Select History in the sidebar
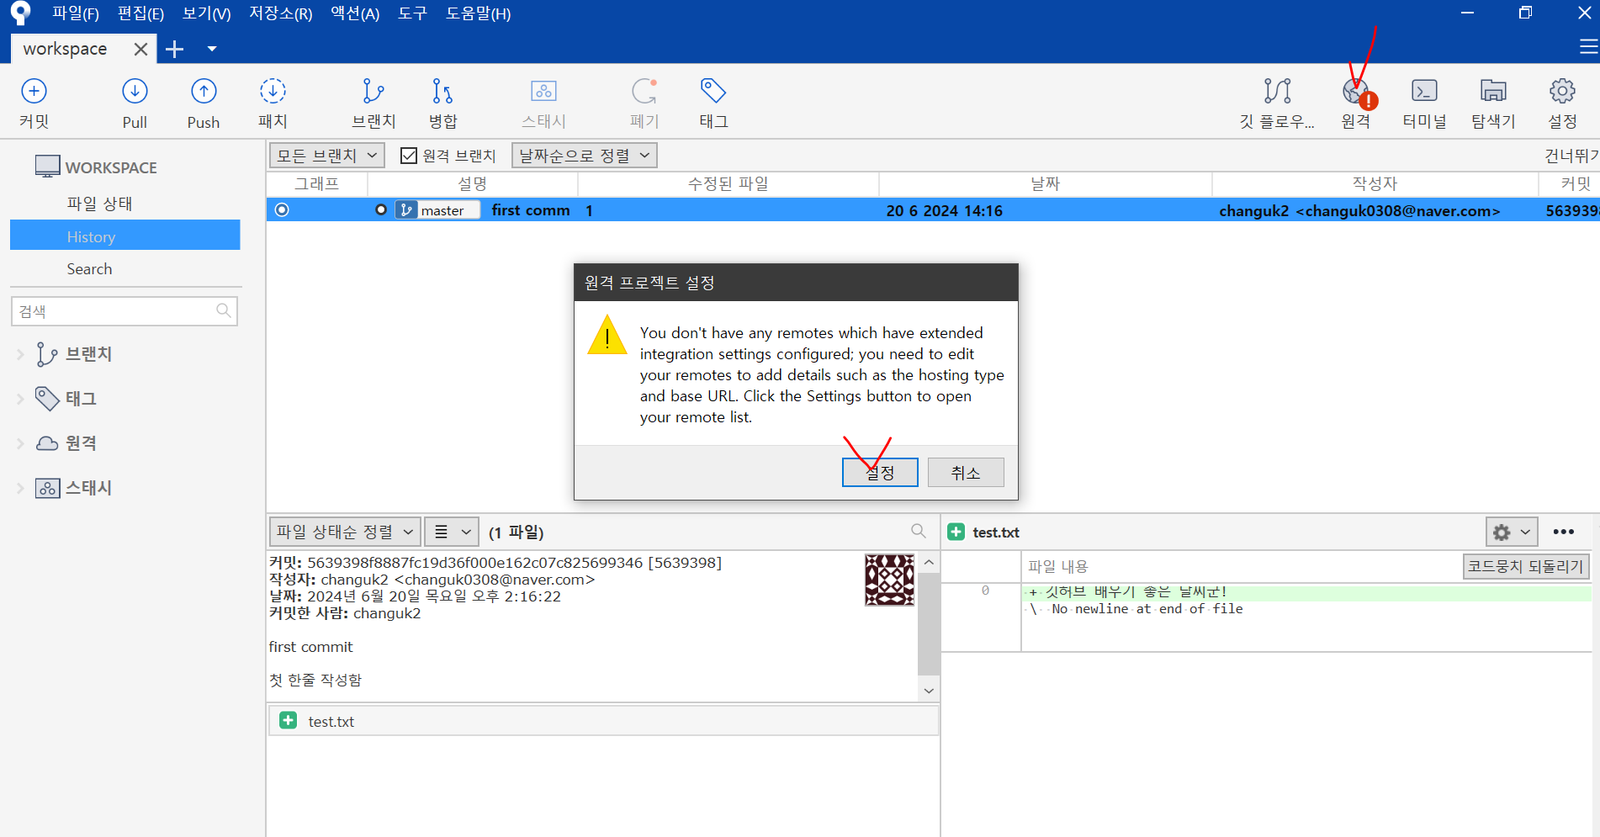The height and width of the screenshot is (837, 1600). coord(125,236)
